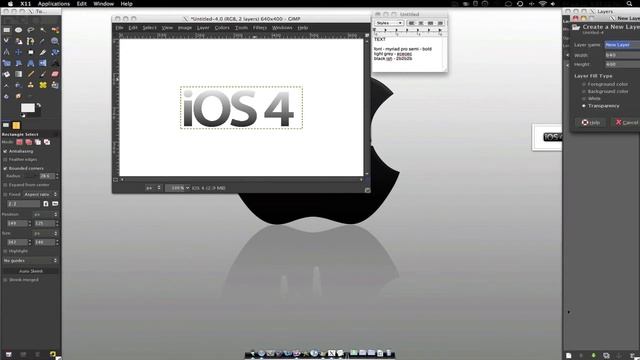Open the GIMP File menu
640x360 pixels.
[x=119, y=28]
